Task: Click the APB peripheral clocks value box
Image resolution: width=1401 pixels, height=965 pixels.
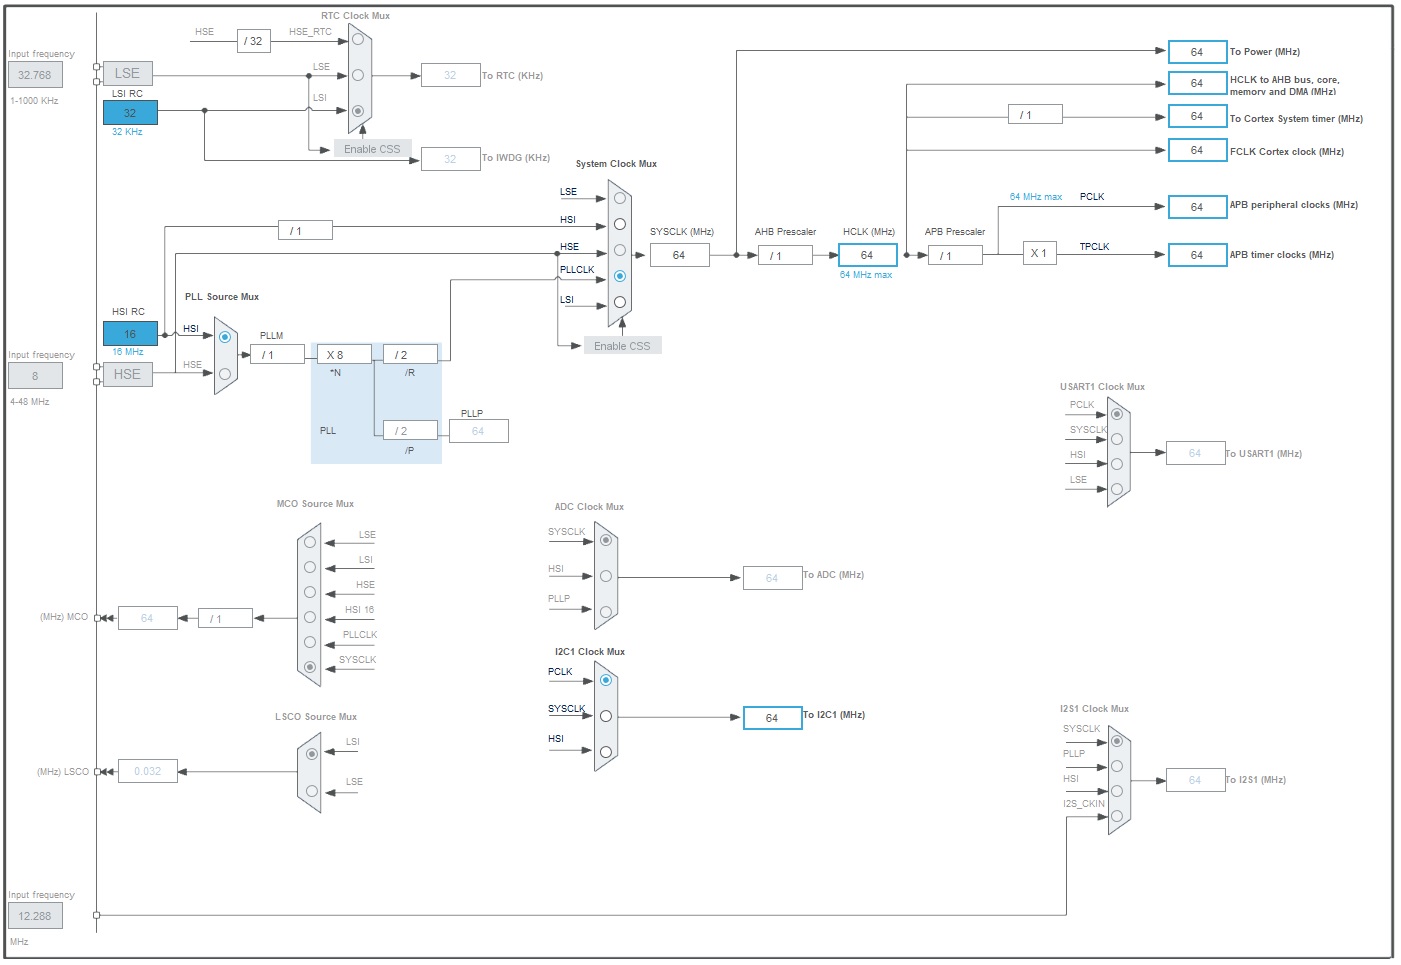Action: point(1197,207)
